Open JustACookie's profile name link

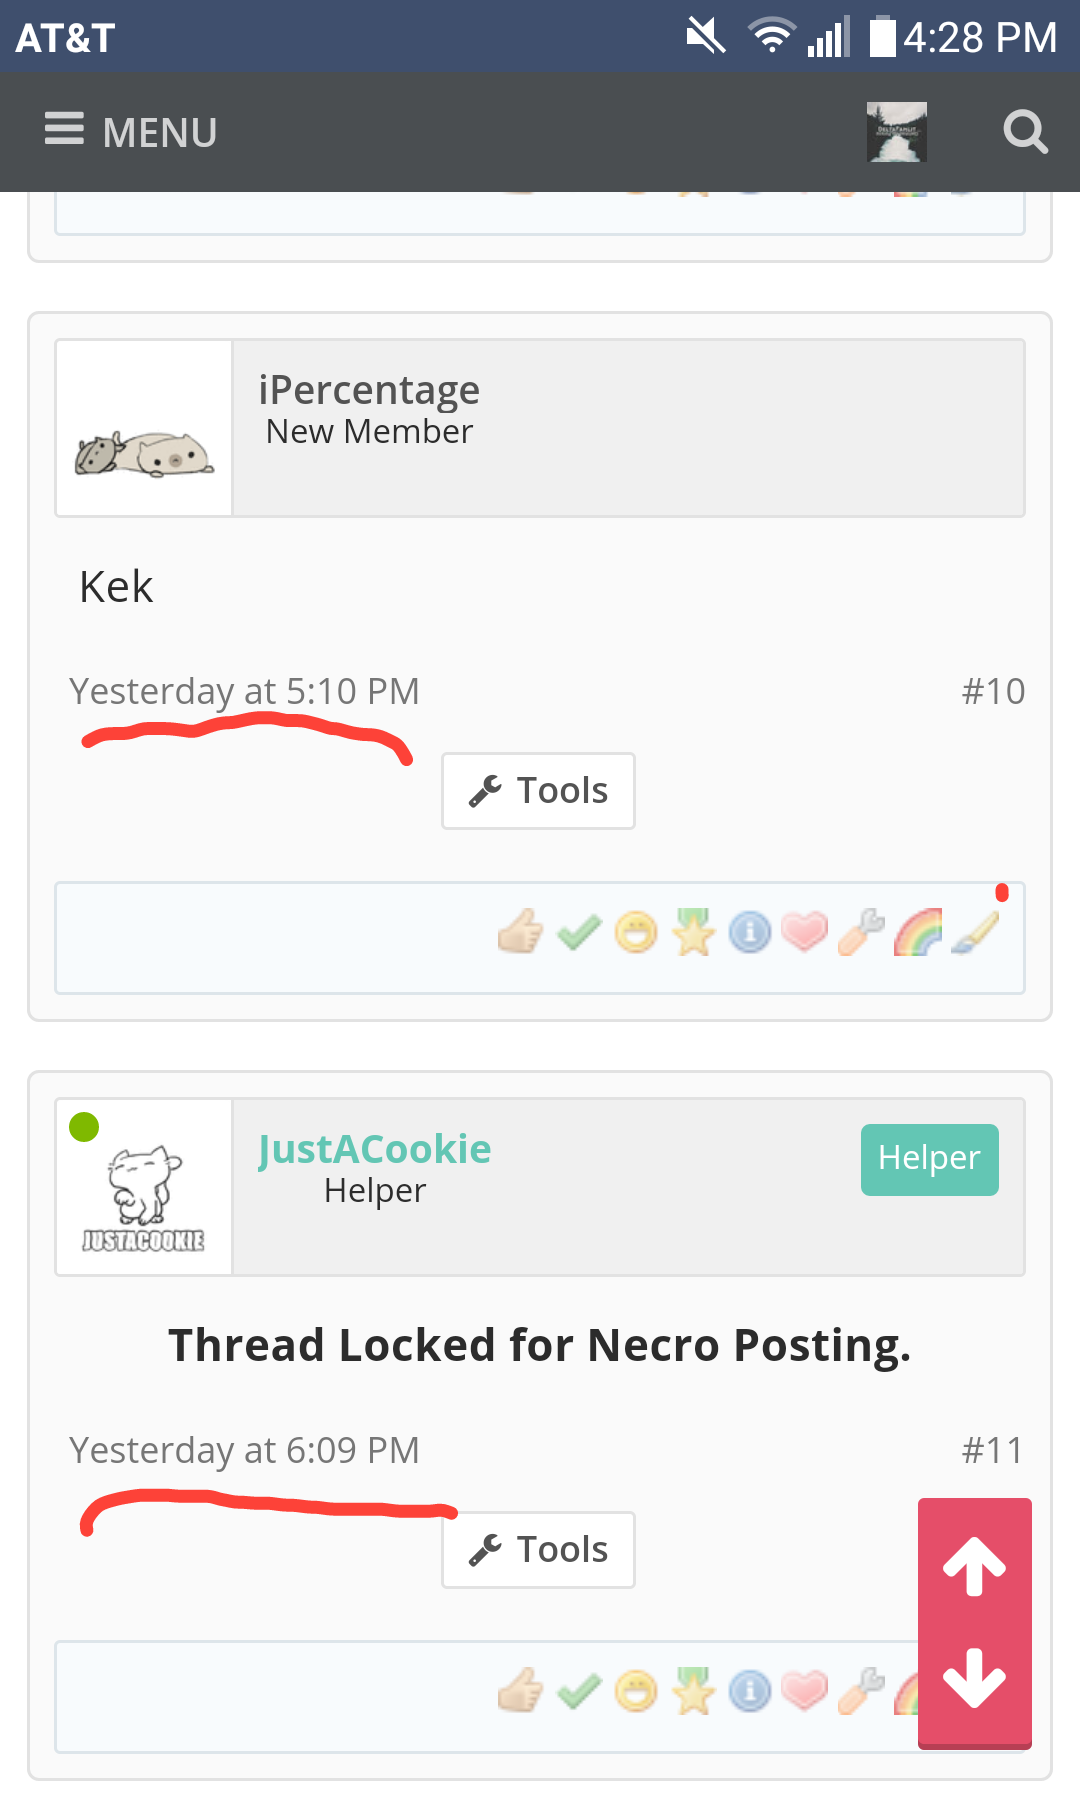tap(375, 1150)
